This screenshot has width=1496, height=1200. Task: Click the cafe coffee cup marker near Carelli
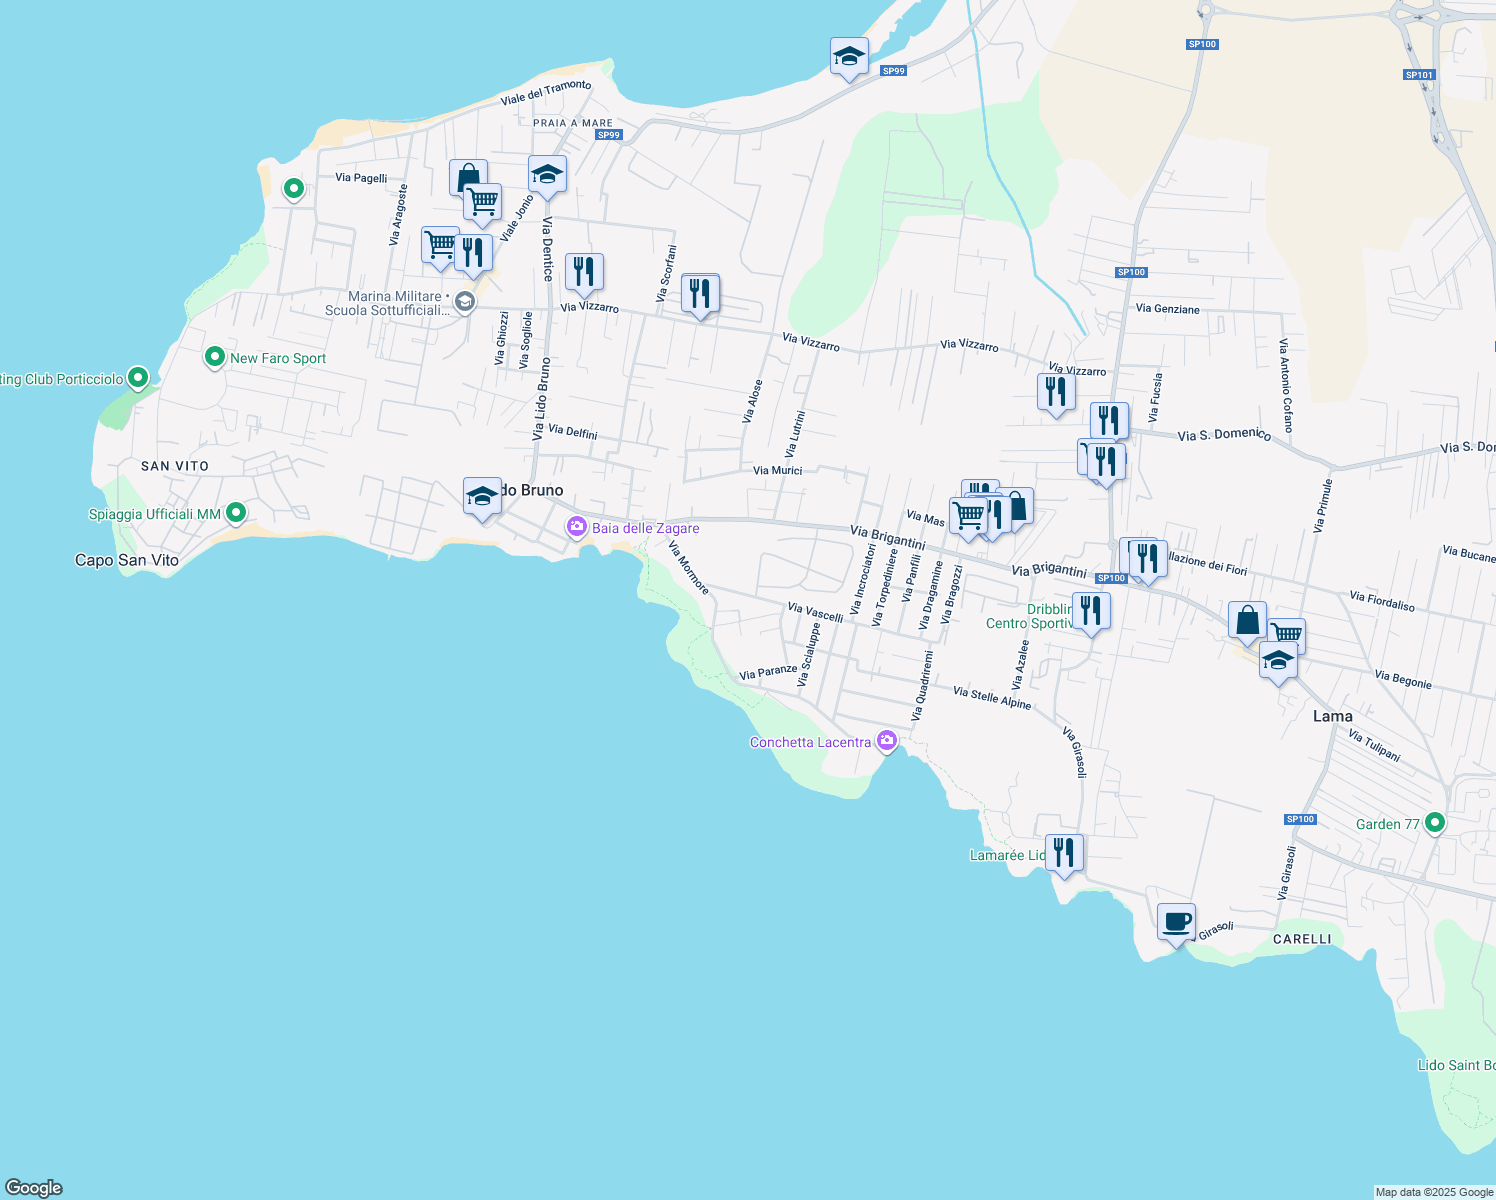click(x=1176, y=922)
